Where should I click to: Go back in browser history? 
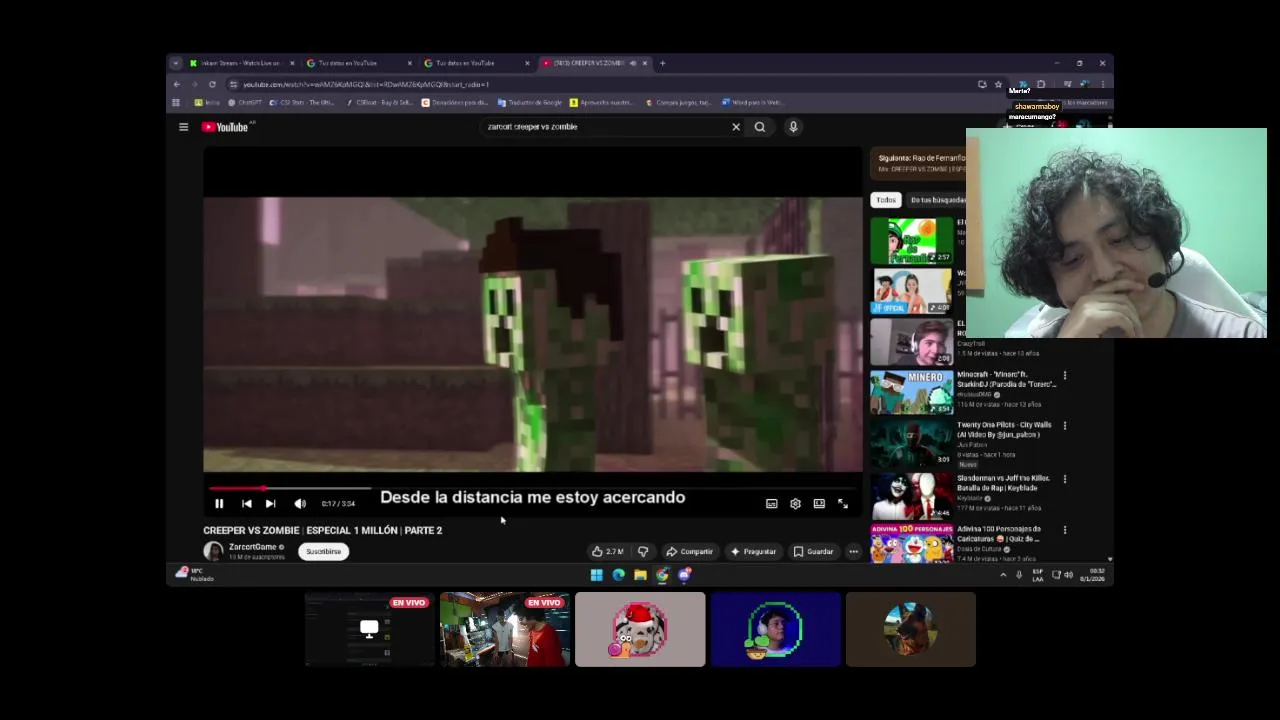pyautogui.click(x=177, y=84)
